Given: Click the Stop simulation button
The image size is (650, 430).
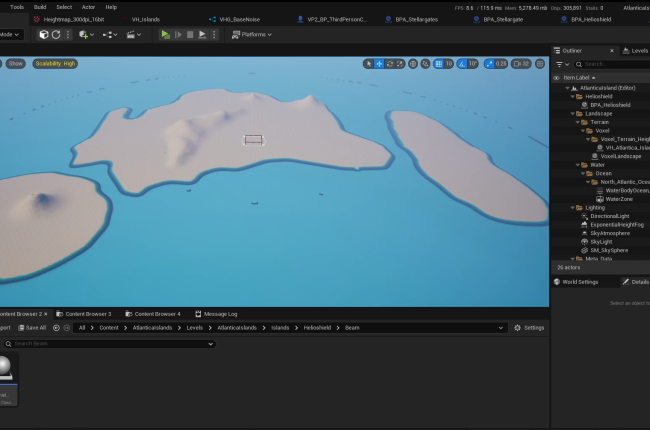Looking at the screenshot, I should pos(190,34).
